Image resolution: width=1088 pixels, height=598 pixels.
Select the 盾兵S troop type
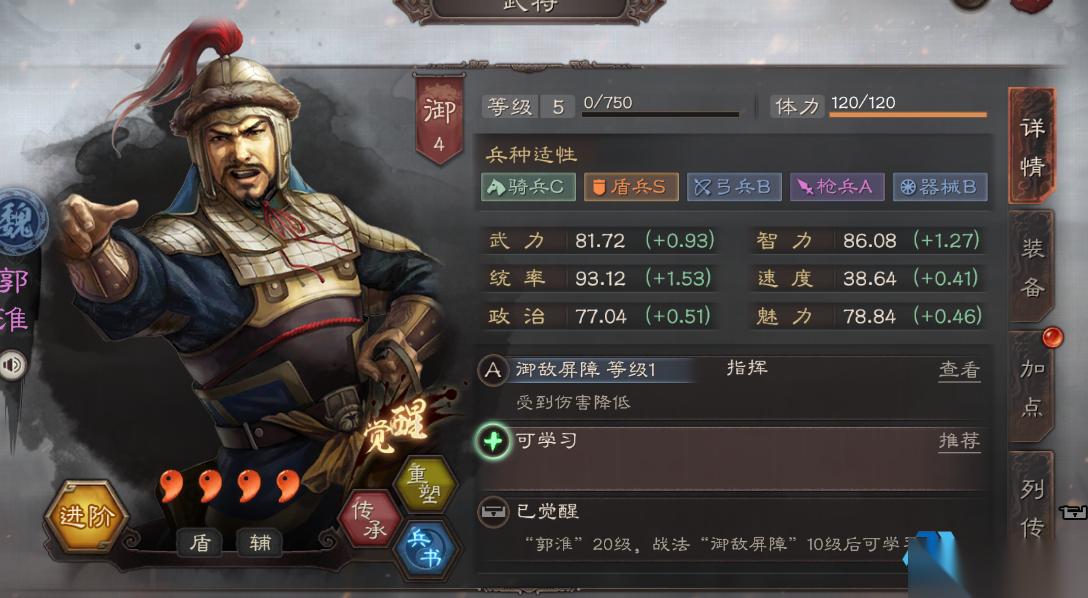631,187
